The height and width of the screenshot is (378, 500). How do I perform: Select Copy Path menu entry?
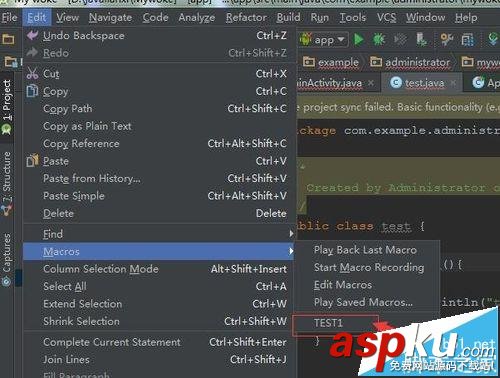pyautogui.click(x=157, y=109)
